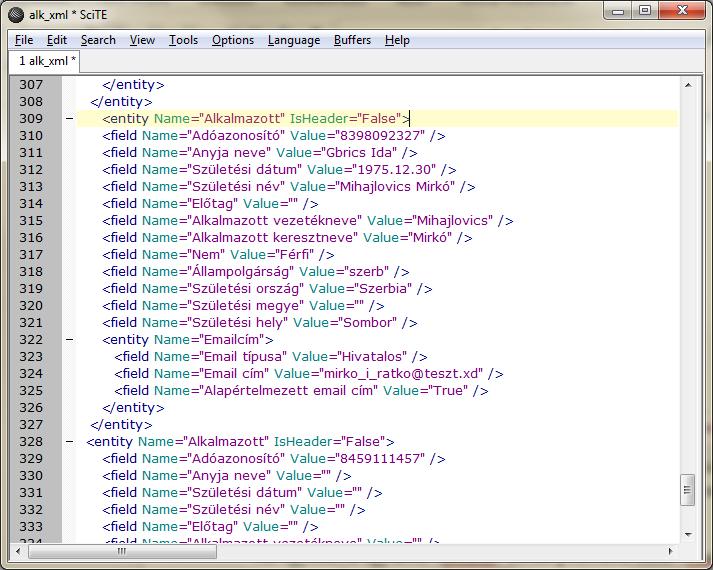Click the value "8459111457" on line 329
The height and width of the screenshot is (570, 713).
point(380,459)
